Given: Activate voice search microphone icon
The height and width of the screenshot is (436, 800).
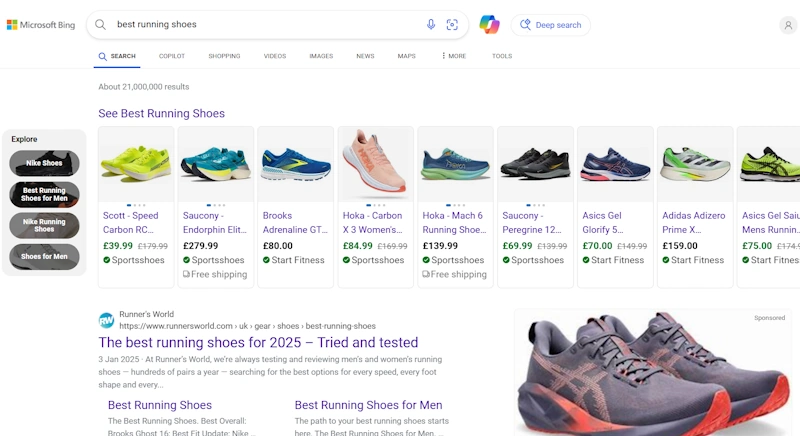Looking at the screenshot, I should coord(431,24).
